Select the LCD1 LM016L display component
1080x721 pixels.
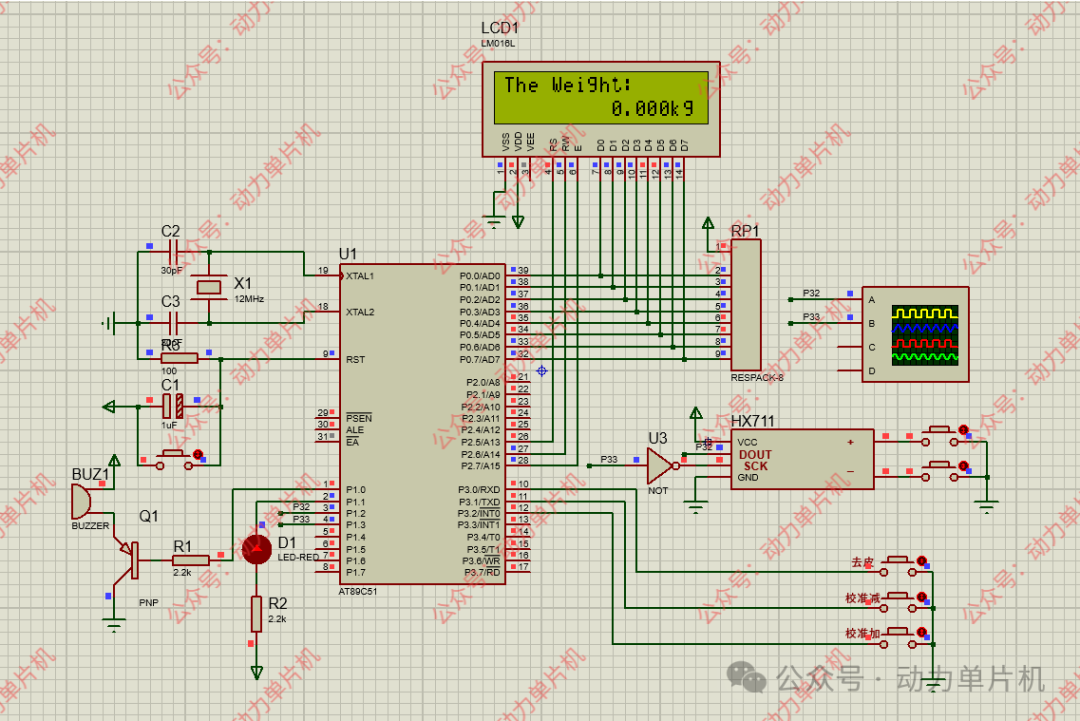[601, 109]
